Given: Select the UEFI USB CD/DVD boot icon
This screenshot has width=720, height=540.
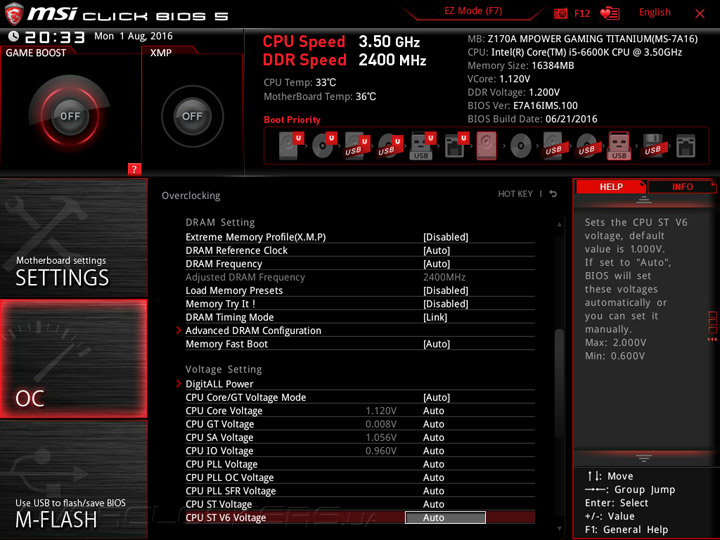Looking at the screenshot, I should click(x=390, y=146).
